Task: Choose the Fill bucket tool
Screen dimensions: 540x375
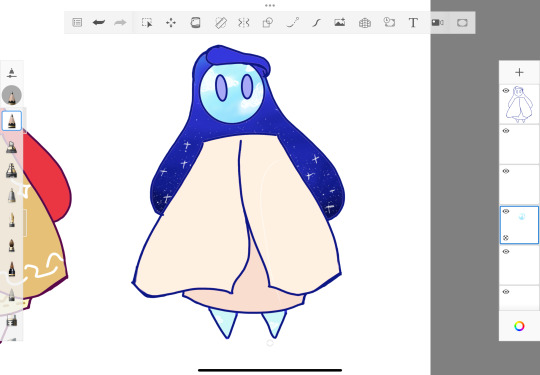Action: [195, 23]
